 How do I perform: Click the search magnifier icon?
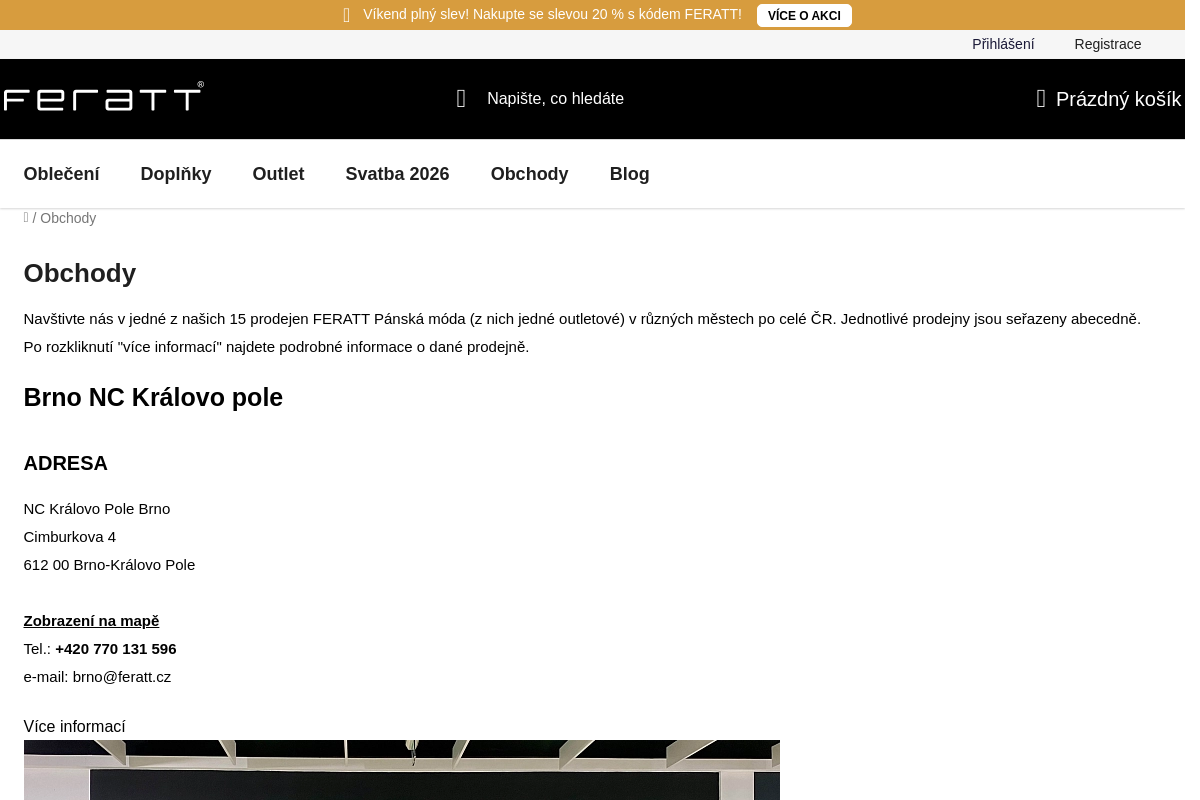(461, 98)
